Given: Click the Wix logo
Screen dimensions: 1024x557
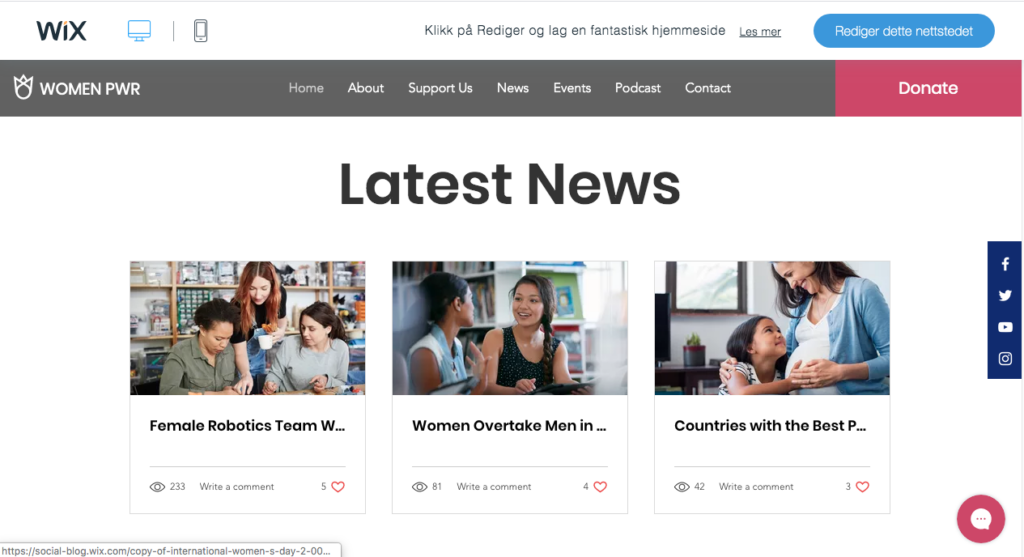Looking at the screenshot, I should 61,31.
